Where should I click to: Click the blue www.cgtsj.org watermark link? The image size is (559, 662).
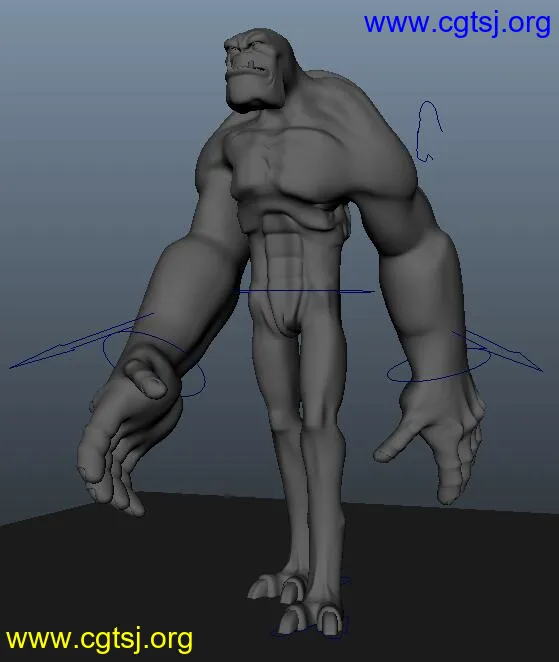457,23
